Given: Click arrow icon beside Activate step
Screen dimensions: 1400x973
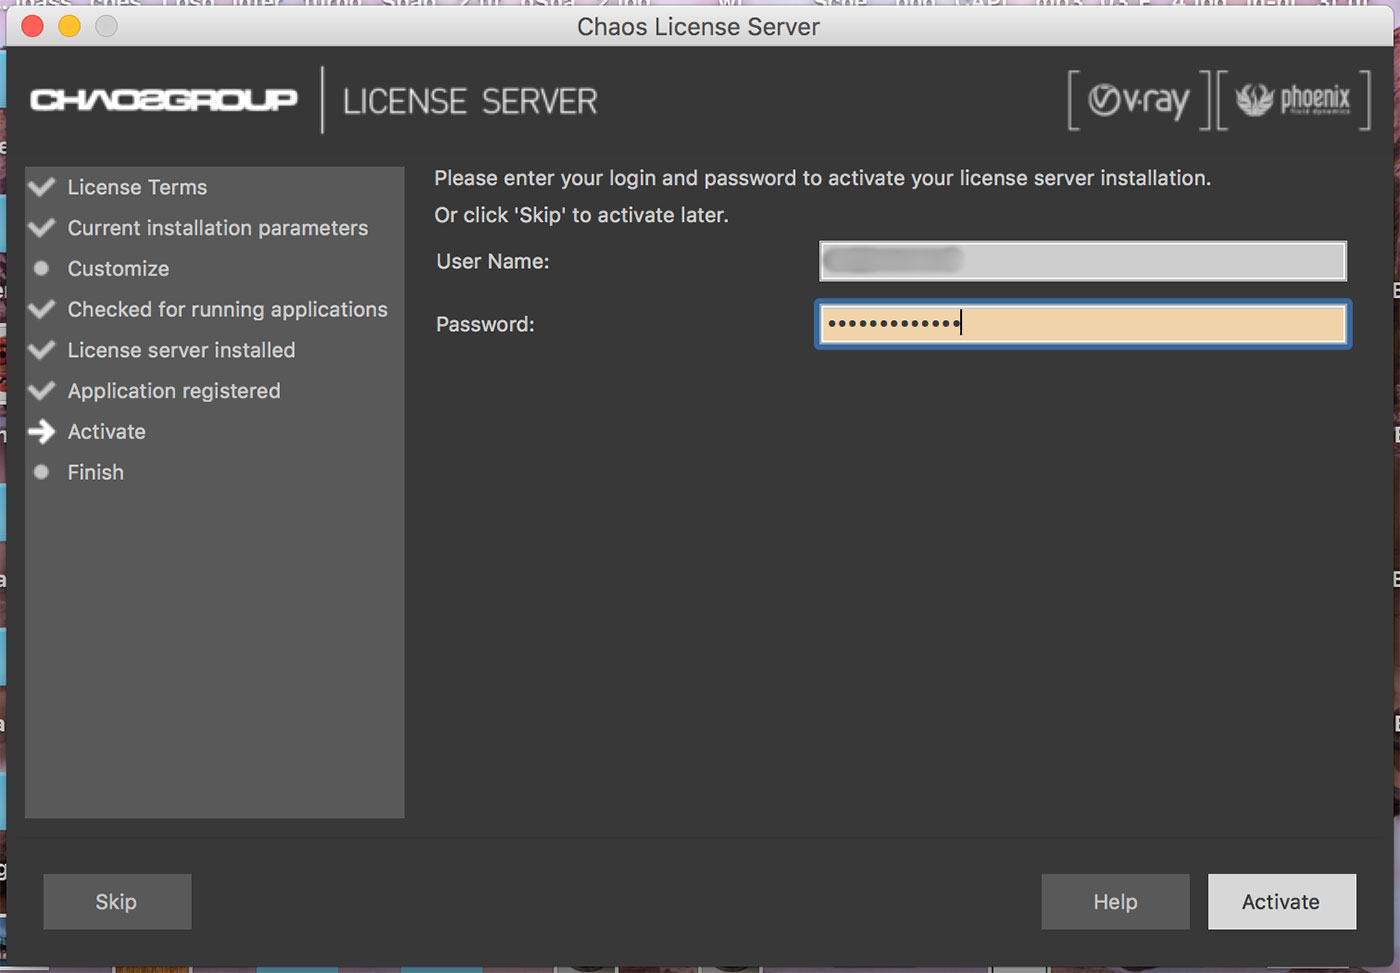Looking at the screenshot, I should coord(42,432).
